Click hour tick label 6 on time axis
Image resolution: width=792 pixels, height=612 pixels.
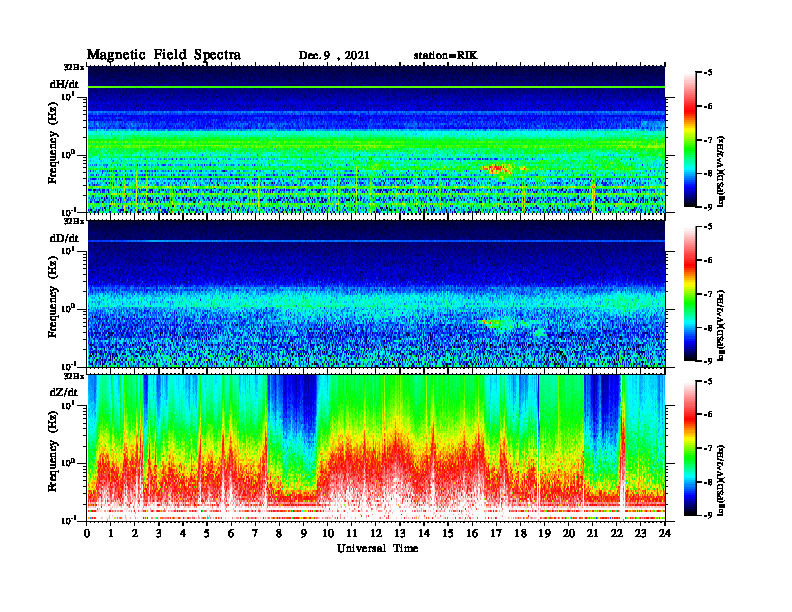pyautogui.click(x=231, y=533)
